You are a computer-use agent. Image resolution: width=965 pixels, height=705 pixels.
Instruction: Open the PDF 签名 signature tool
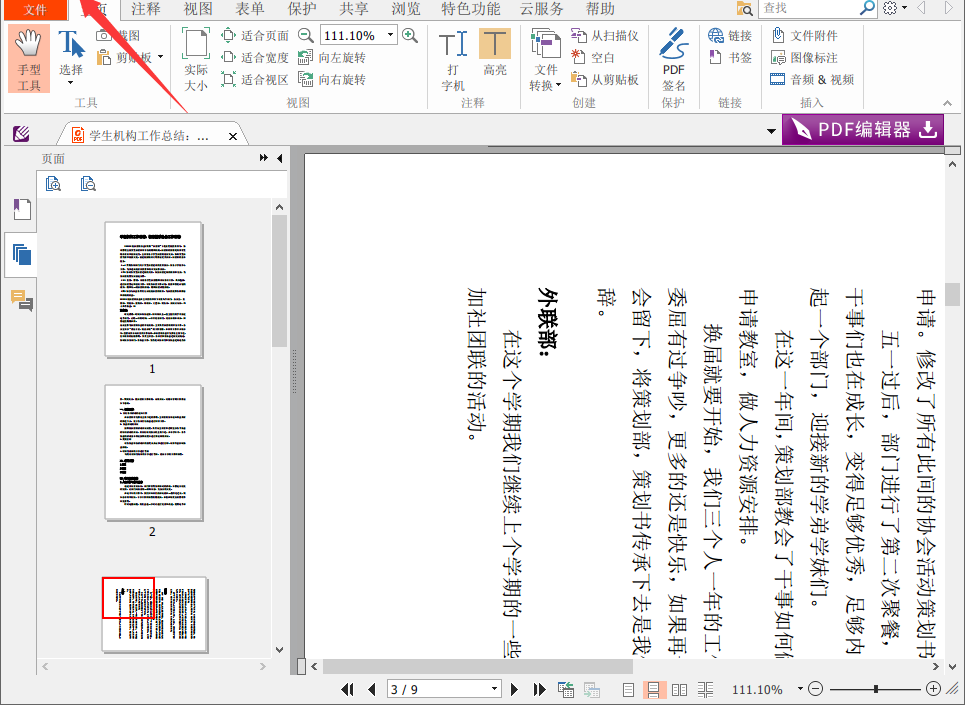673,55
